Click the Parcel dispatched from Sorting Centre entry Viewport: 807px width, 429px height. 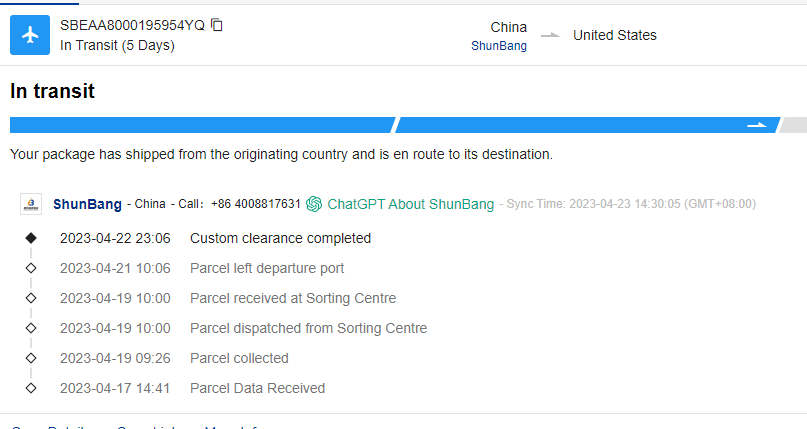point(308,328)
